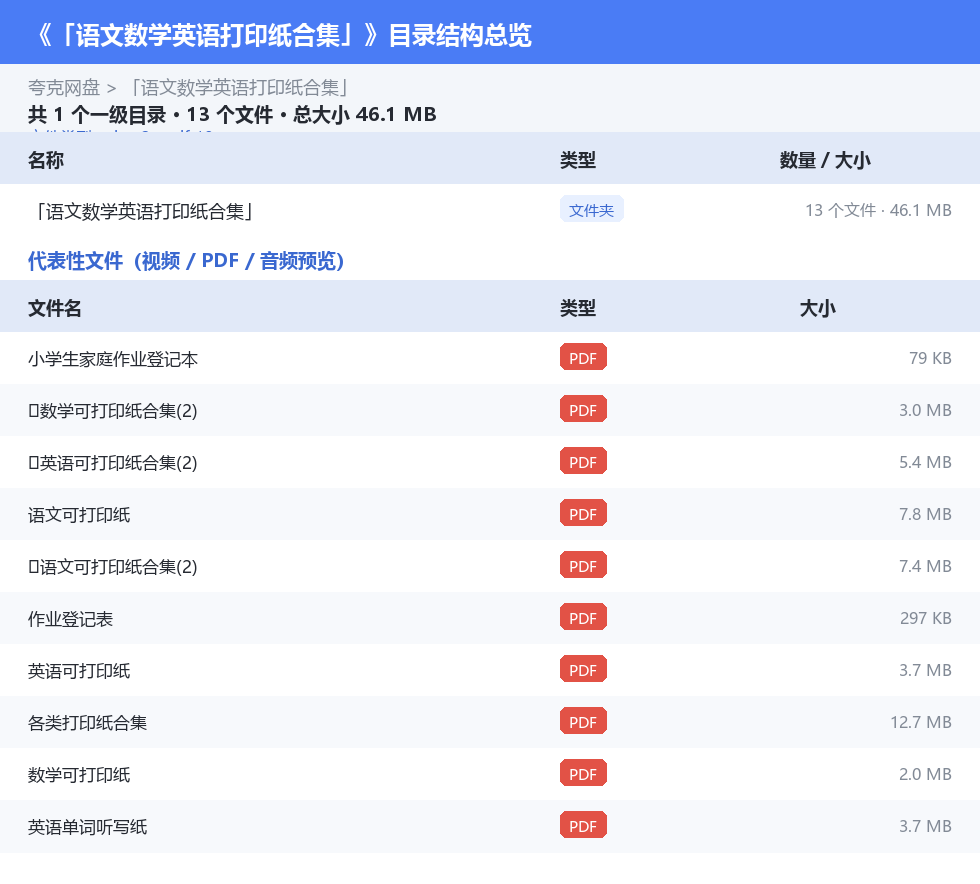
Task: Select file 英语可打印纸合集(2)
Action: (113, 463)
